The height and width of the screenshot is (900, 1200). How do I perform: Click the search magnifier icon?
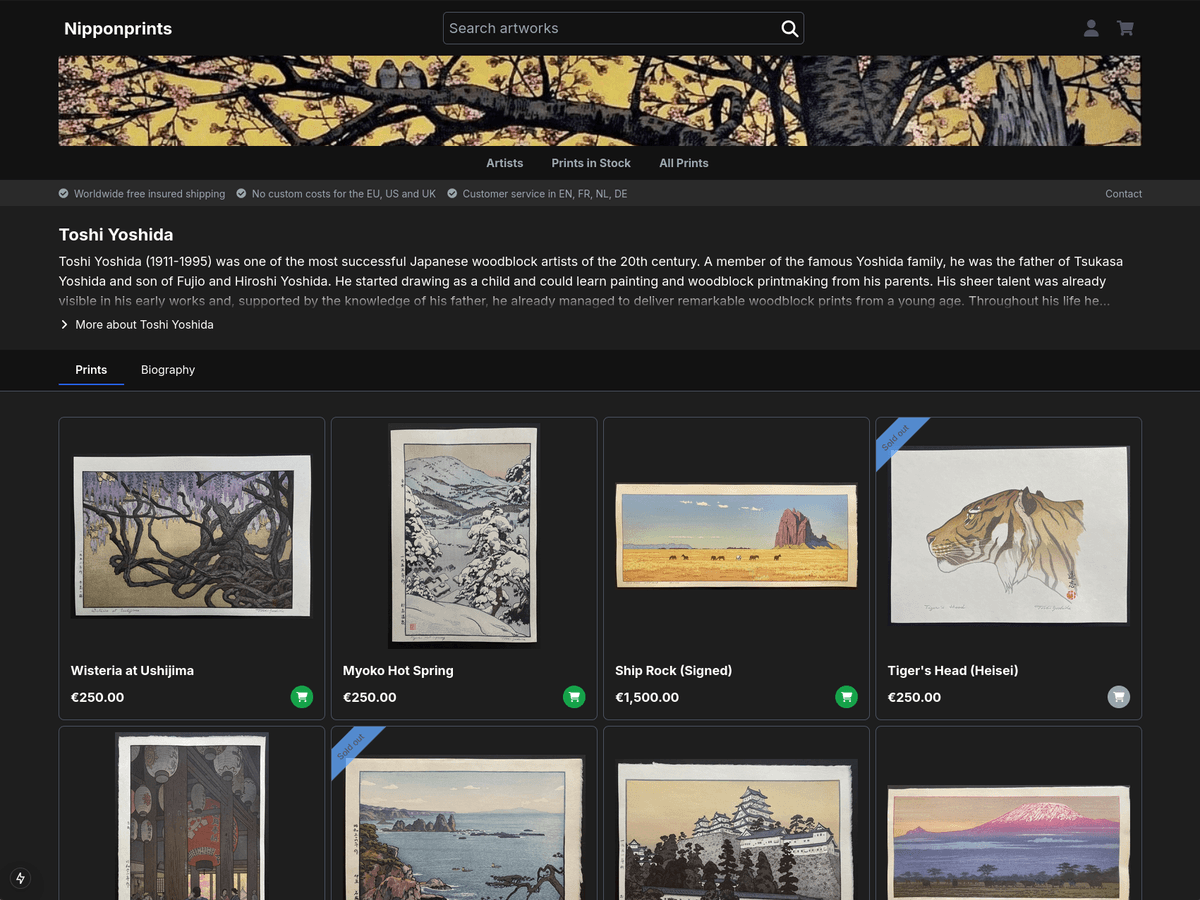click(x=790, y=28)
